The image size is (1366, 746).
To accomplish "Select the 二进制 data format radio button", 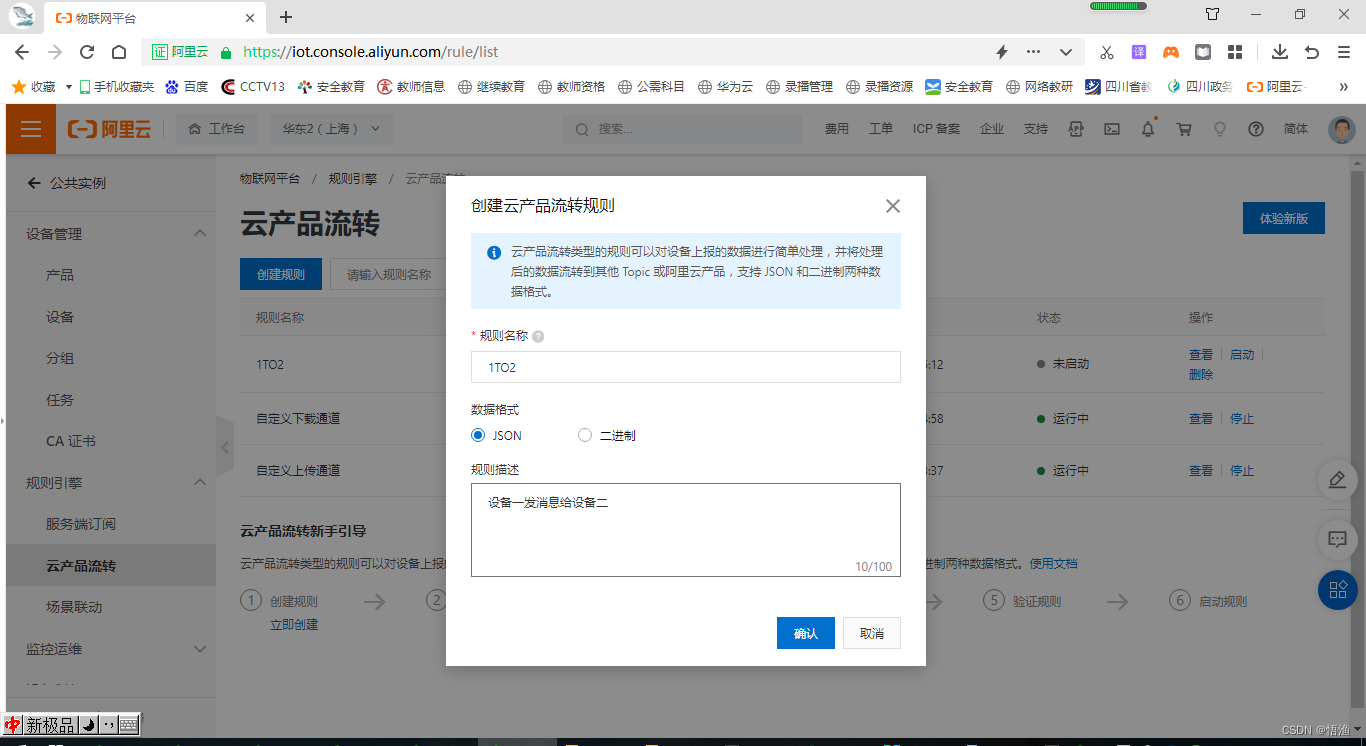I will [x=585, y=436].
